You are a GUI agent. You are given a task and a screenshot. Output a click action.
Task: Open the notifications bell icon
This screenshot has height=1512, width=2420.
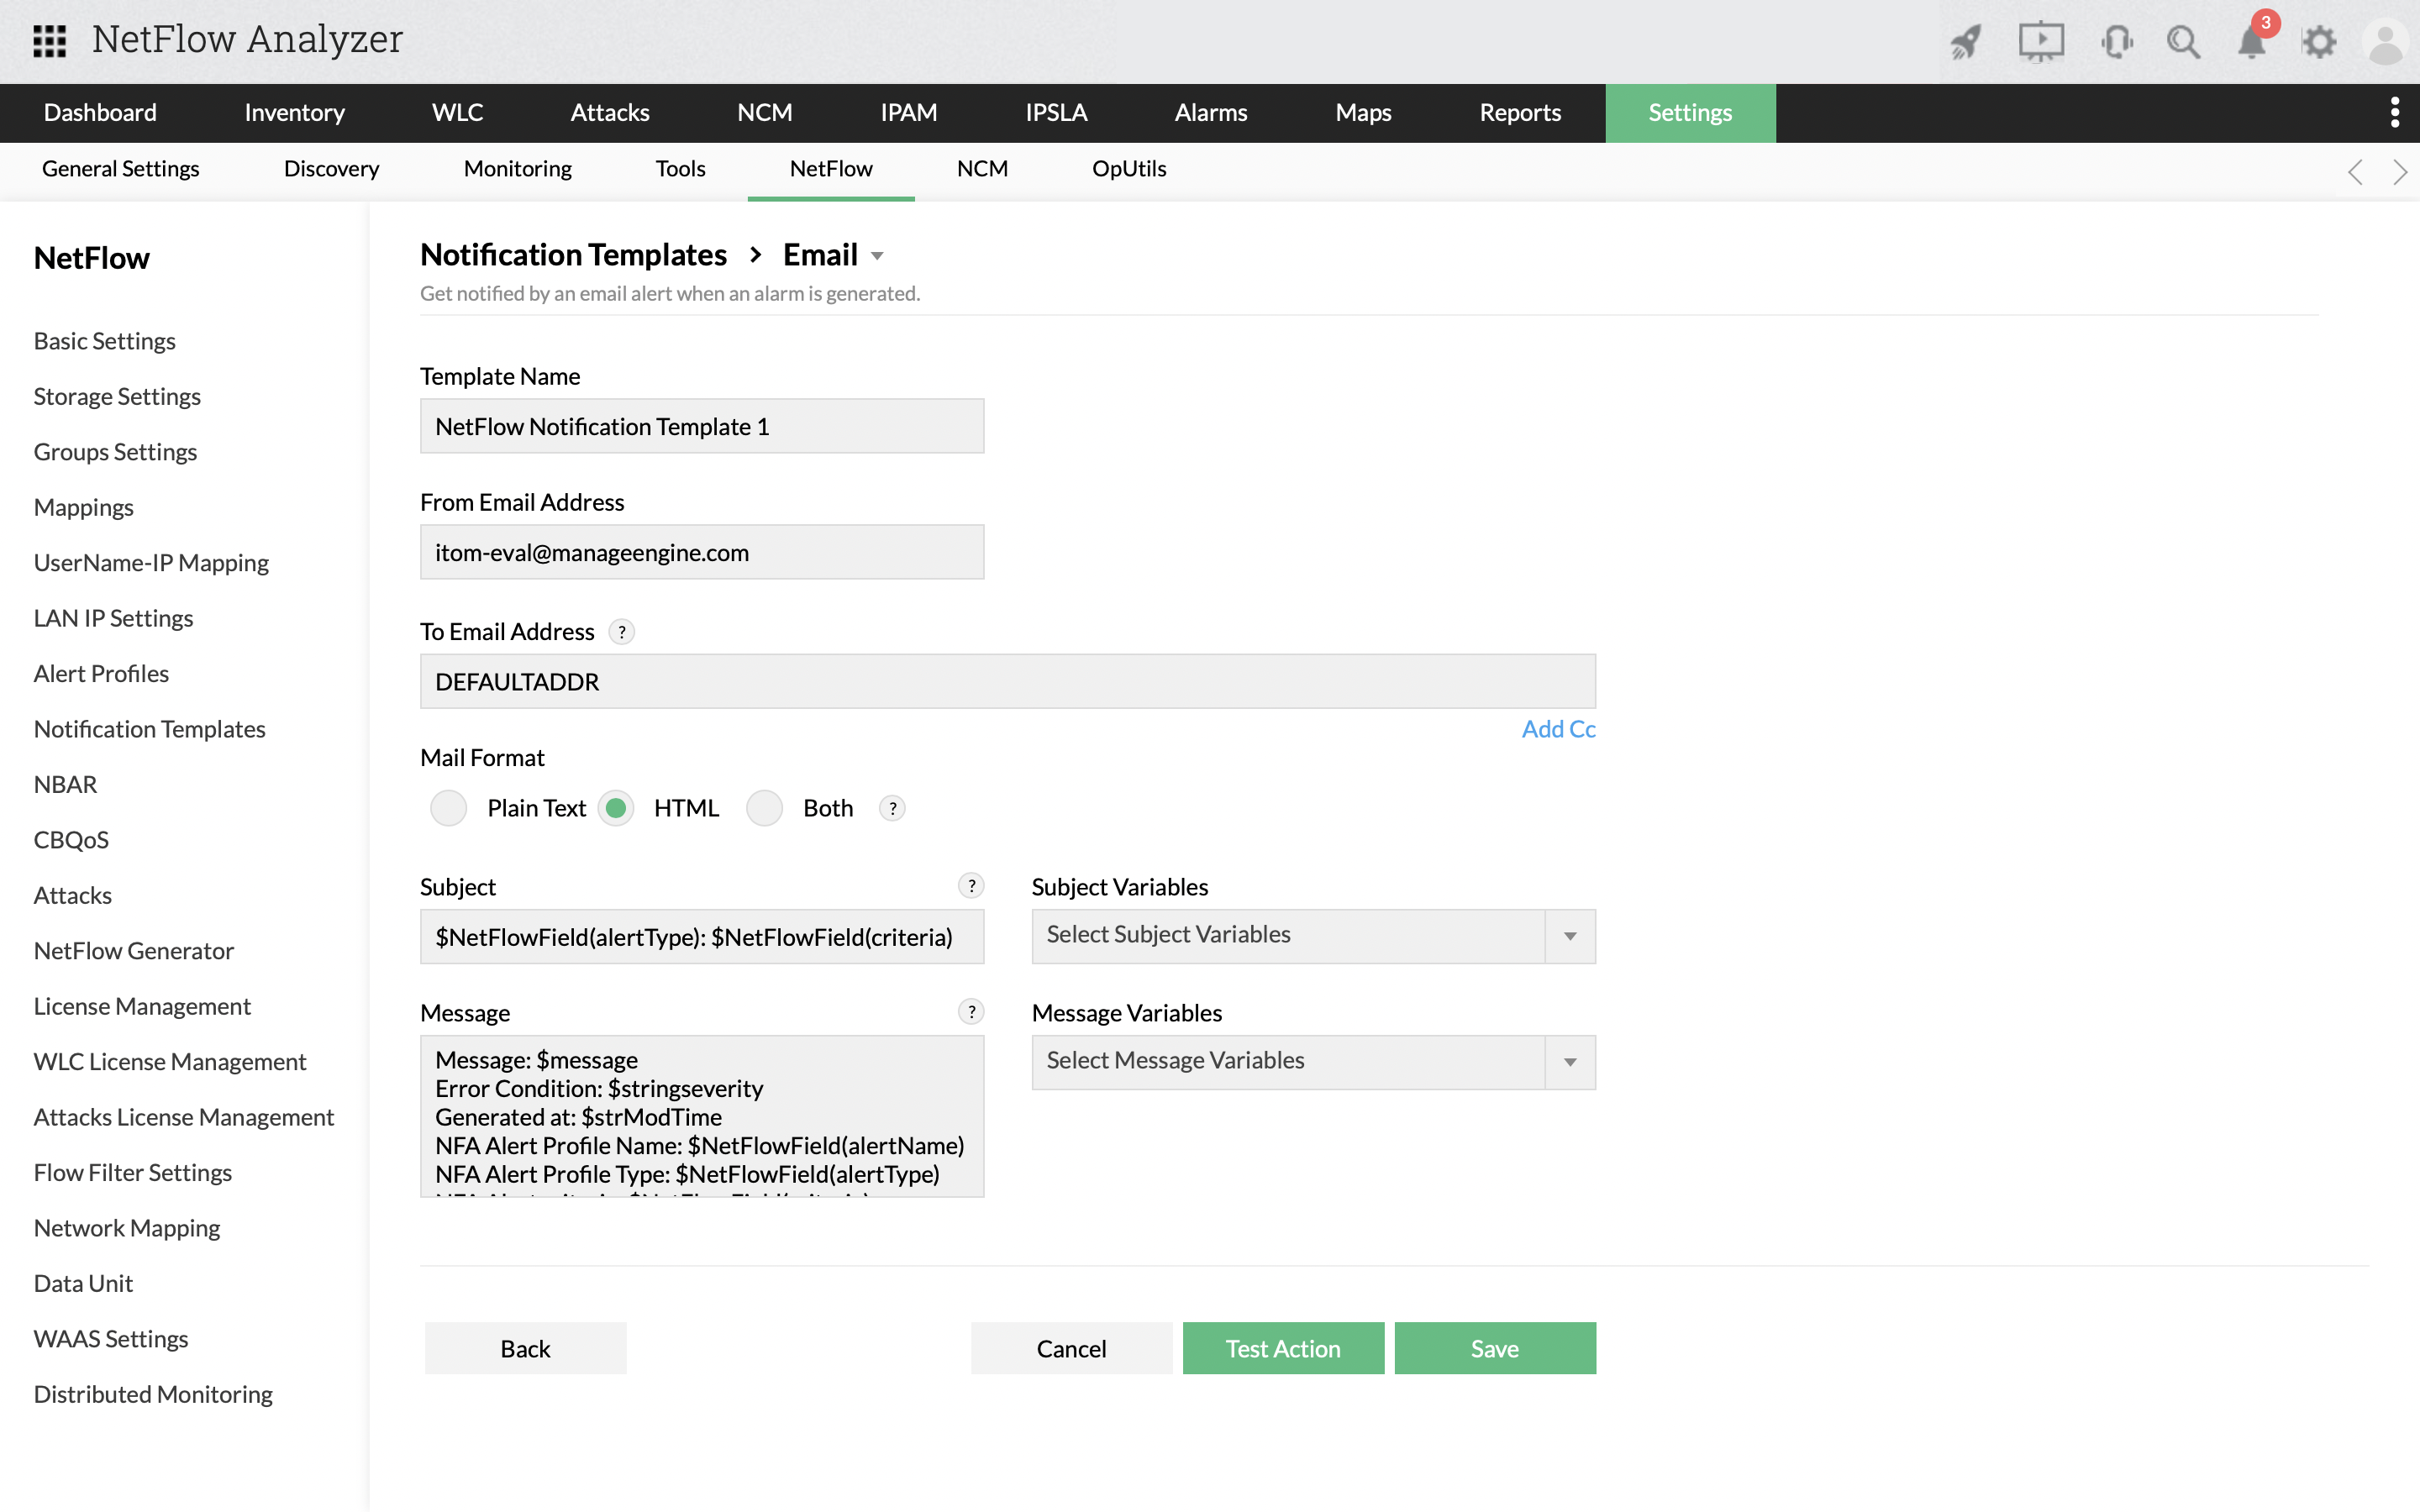tap(2251, 42)
